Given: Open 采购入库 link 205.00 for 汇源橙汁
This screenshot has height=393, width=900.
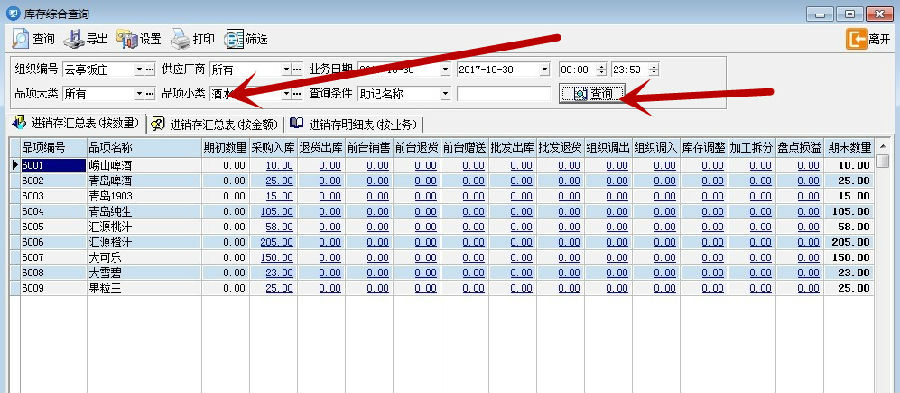Looking at the screenshot, I should [277, 242].
